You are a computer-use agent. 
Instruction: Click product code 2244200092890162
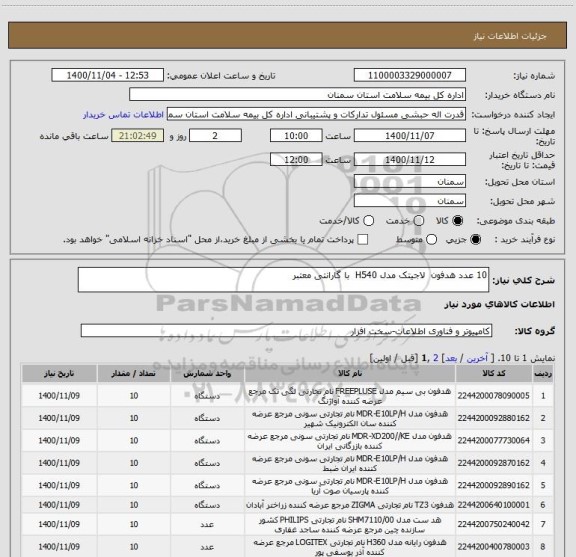494,485
